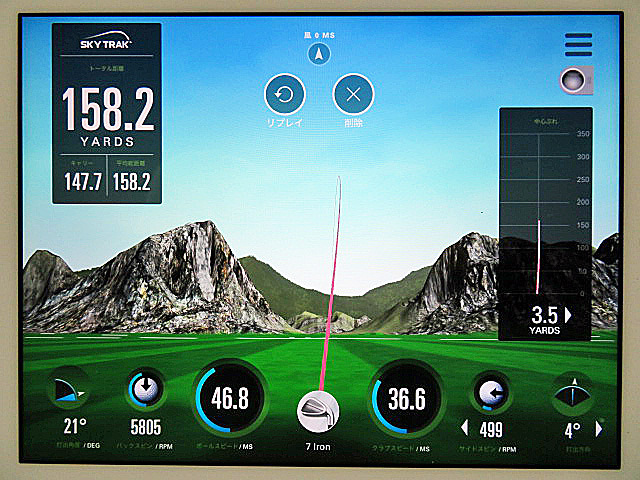
Task: Click the backspin 5805 ball icon
Action: [146, 389]
